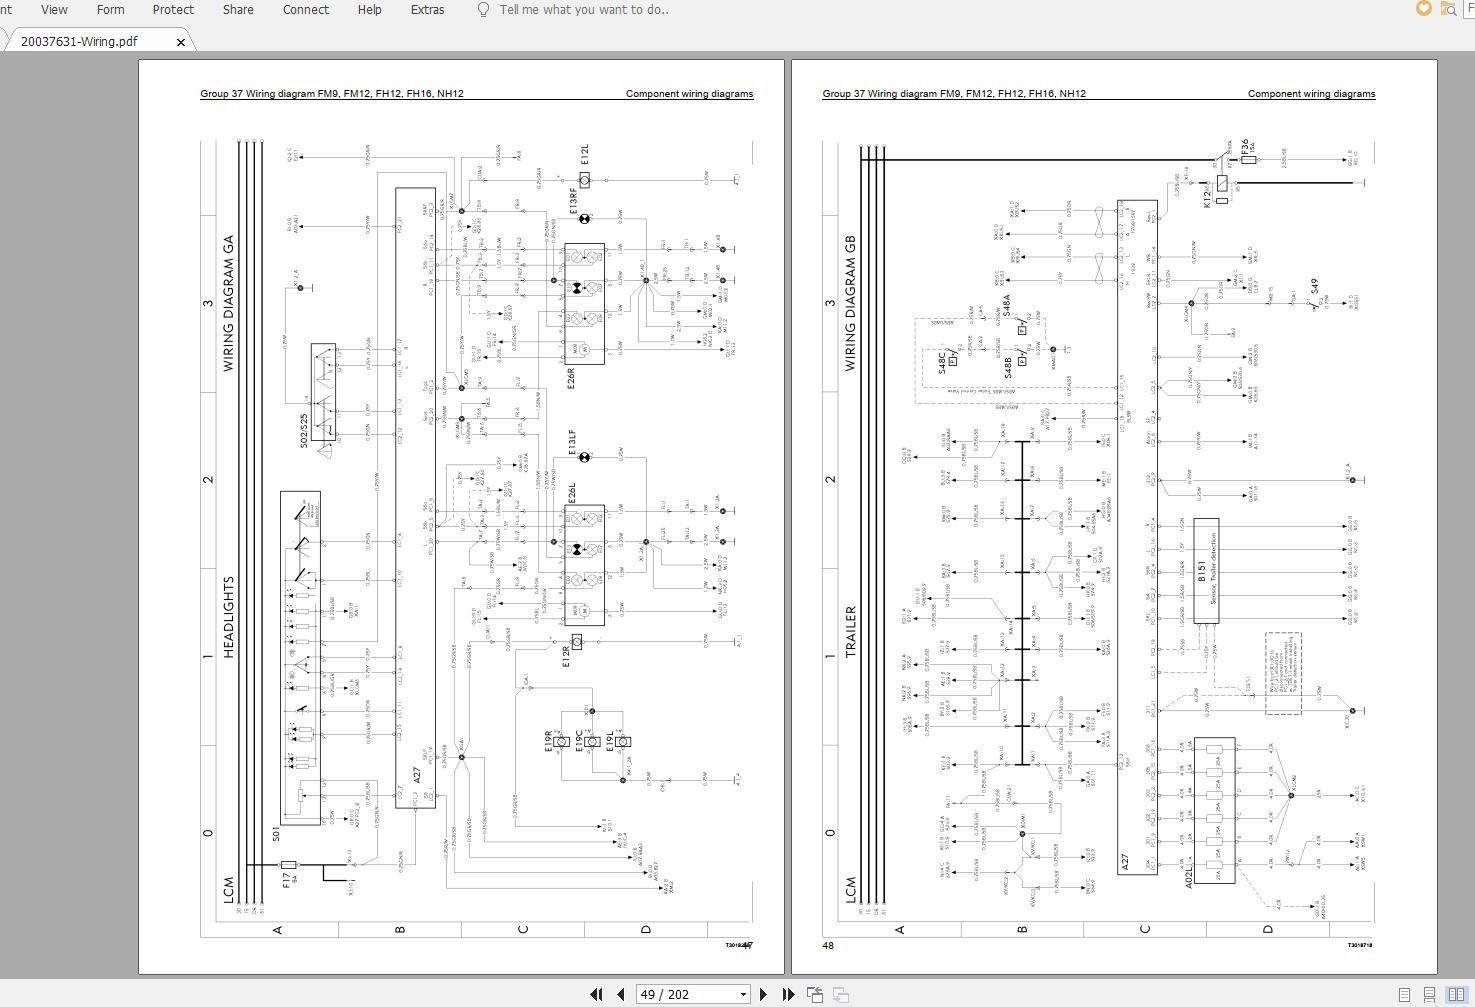Advance to the next page
Viewport: 1475px width, 1007px height.
(x=763, y=995)
